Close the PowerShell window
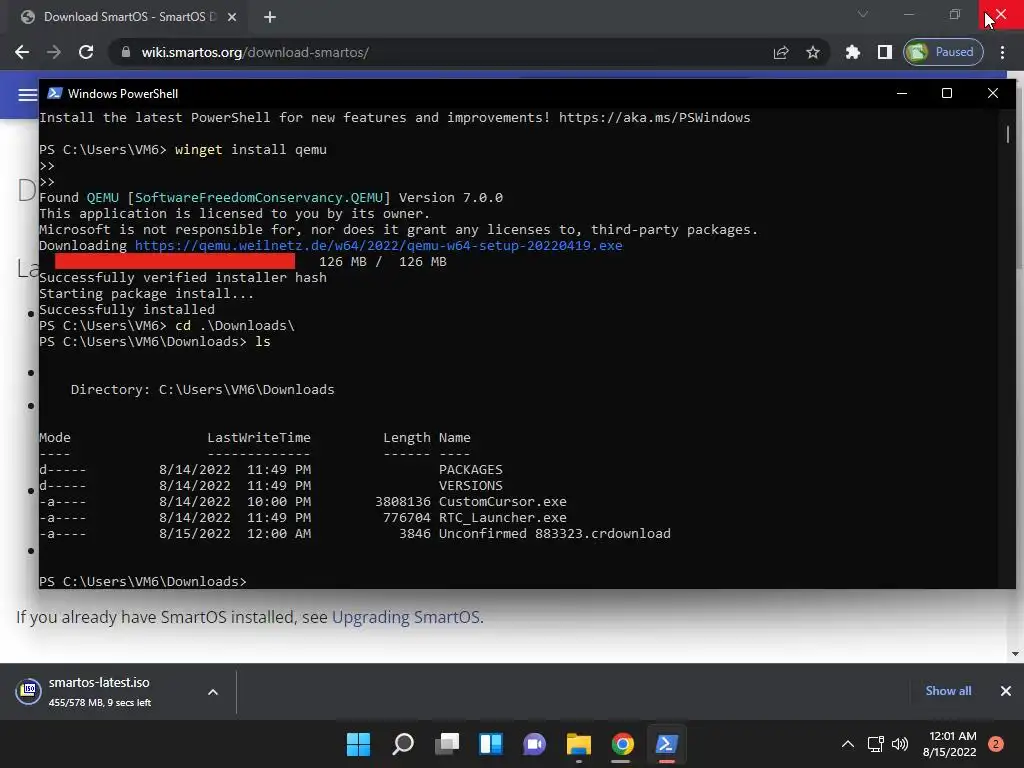The width and height of the screenshot is (1024, 768). (x=993, y=93)
